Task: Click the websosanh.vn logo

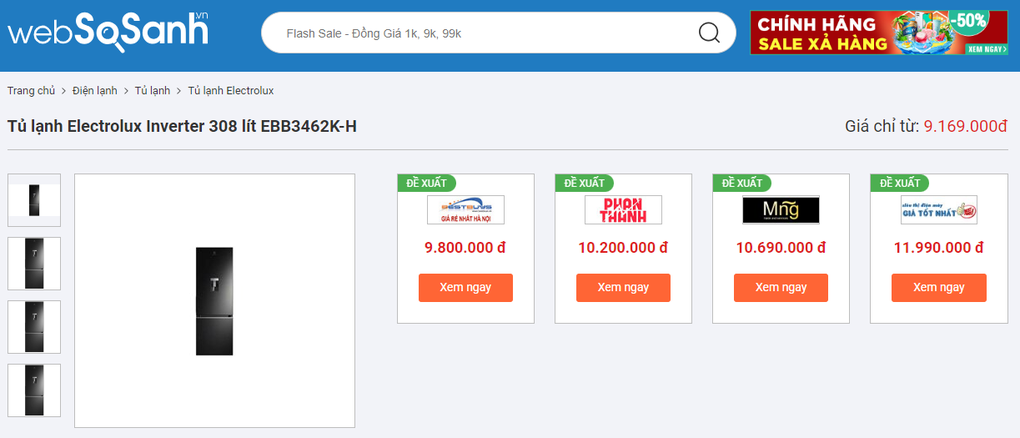Action: click(x=108, y=31)
